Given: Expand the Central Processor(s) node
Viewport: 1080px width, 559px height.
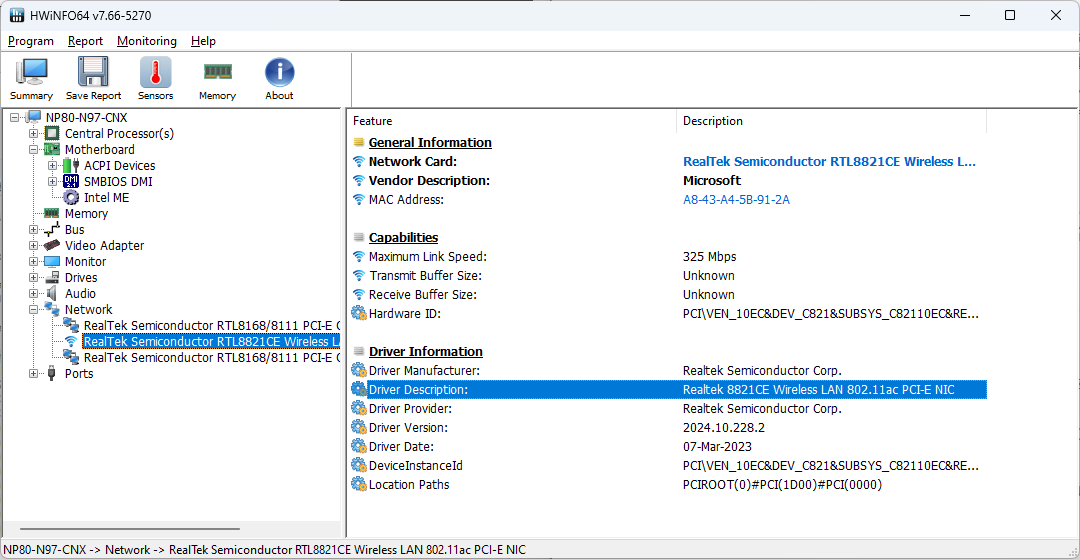Looking at the screenshot, I should point(34,134).
